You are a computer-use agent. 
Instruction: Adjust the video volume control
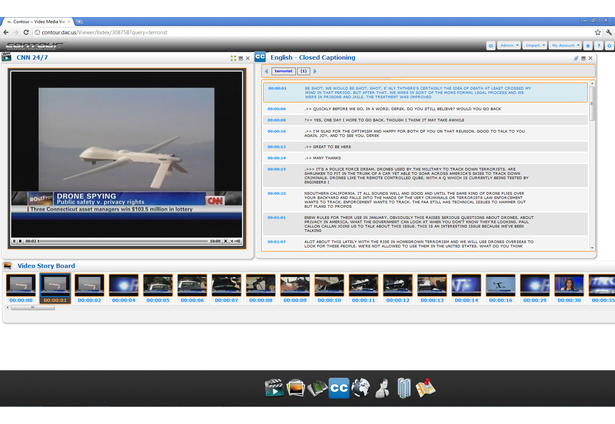point(235,241)
